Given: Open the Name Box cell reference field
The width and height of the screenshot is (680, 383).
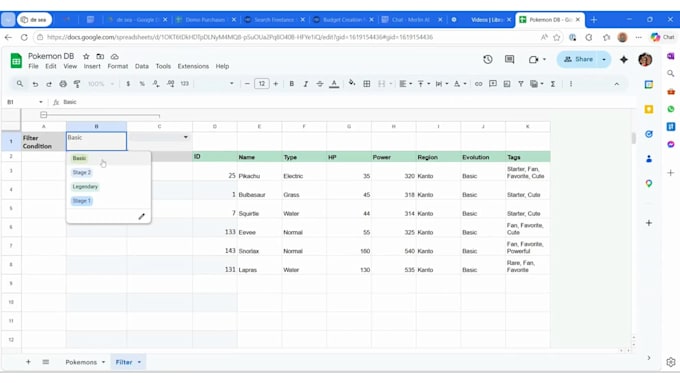Looking at the screenshot, I should tap(24, 102).
